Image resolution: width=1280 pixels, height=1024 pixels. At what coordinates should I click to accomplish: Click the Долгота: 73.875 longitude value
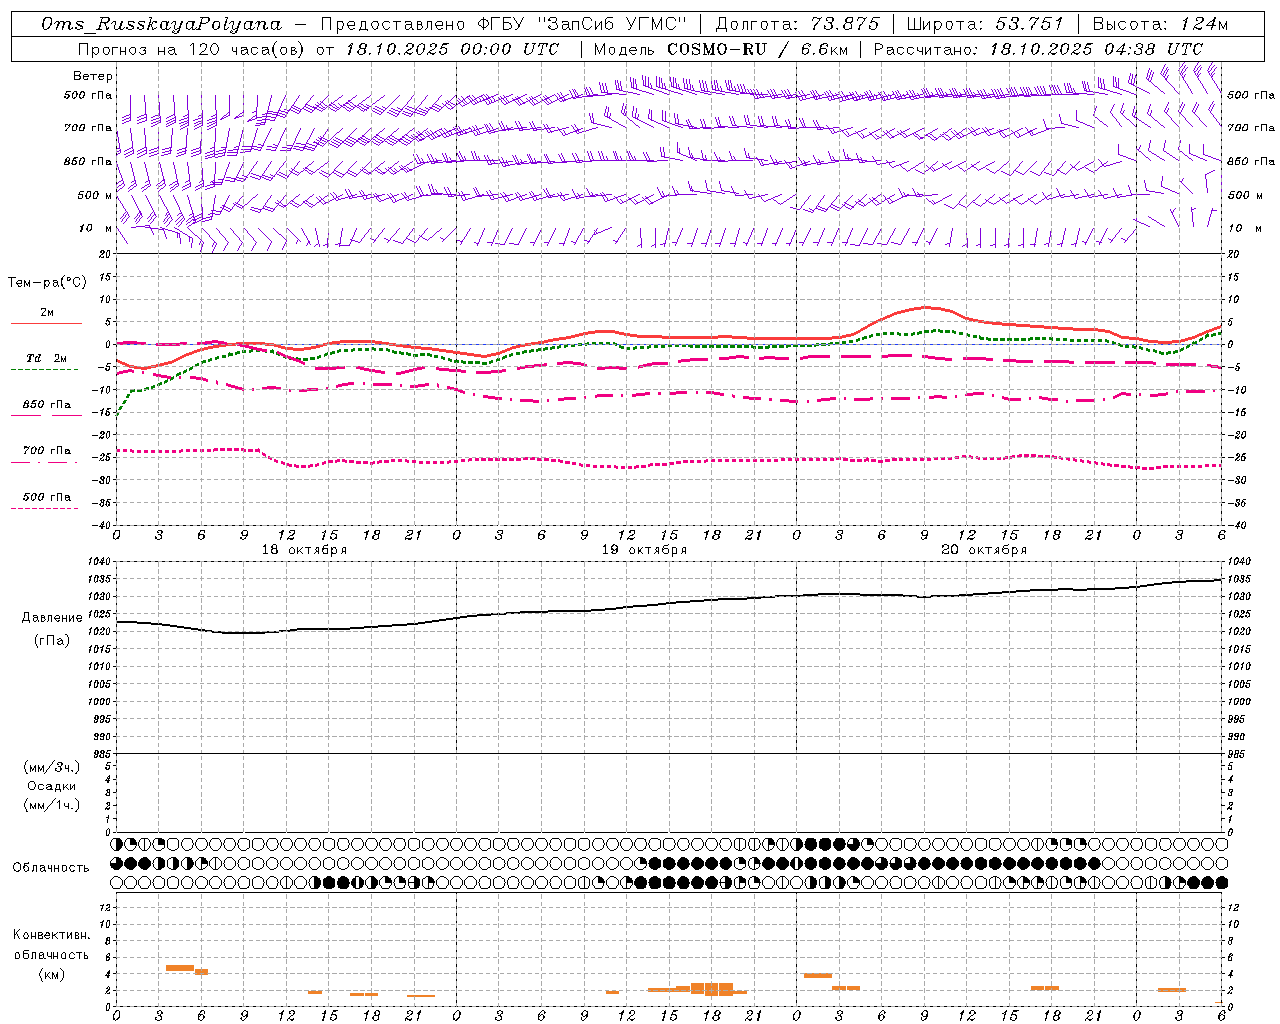(797, 24)
